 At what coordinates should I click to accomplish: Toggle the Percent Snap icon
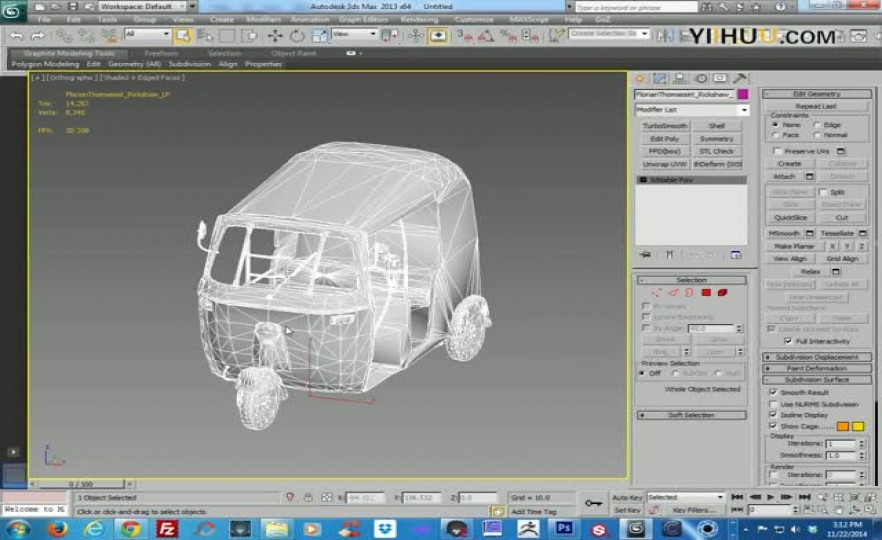(508, 36)
